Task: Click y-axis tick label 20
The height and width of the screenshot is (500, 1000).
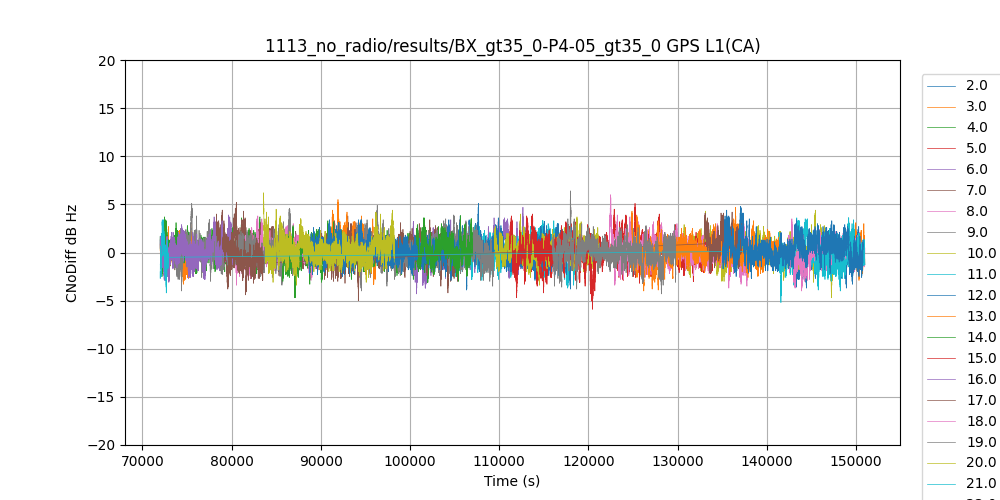Action: pyautogui.click(x=107, y=61)
